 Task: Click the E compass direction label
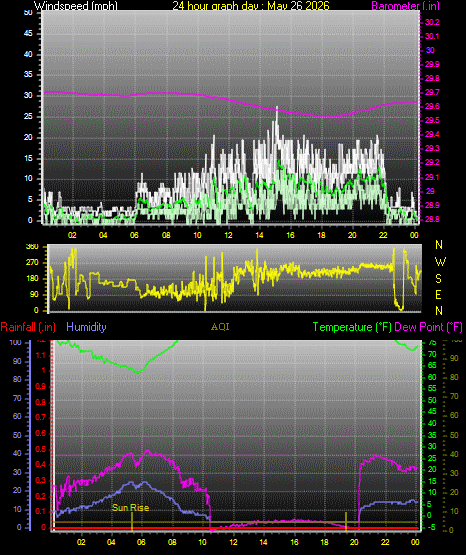coord(438,294)
